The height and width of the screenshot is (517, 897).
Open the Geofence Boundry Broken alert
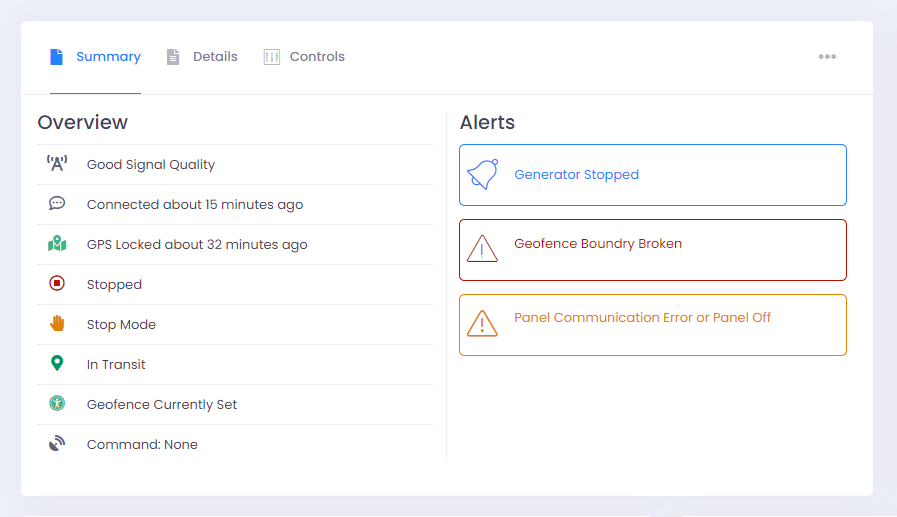click(x=598, y=243)
